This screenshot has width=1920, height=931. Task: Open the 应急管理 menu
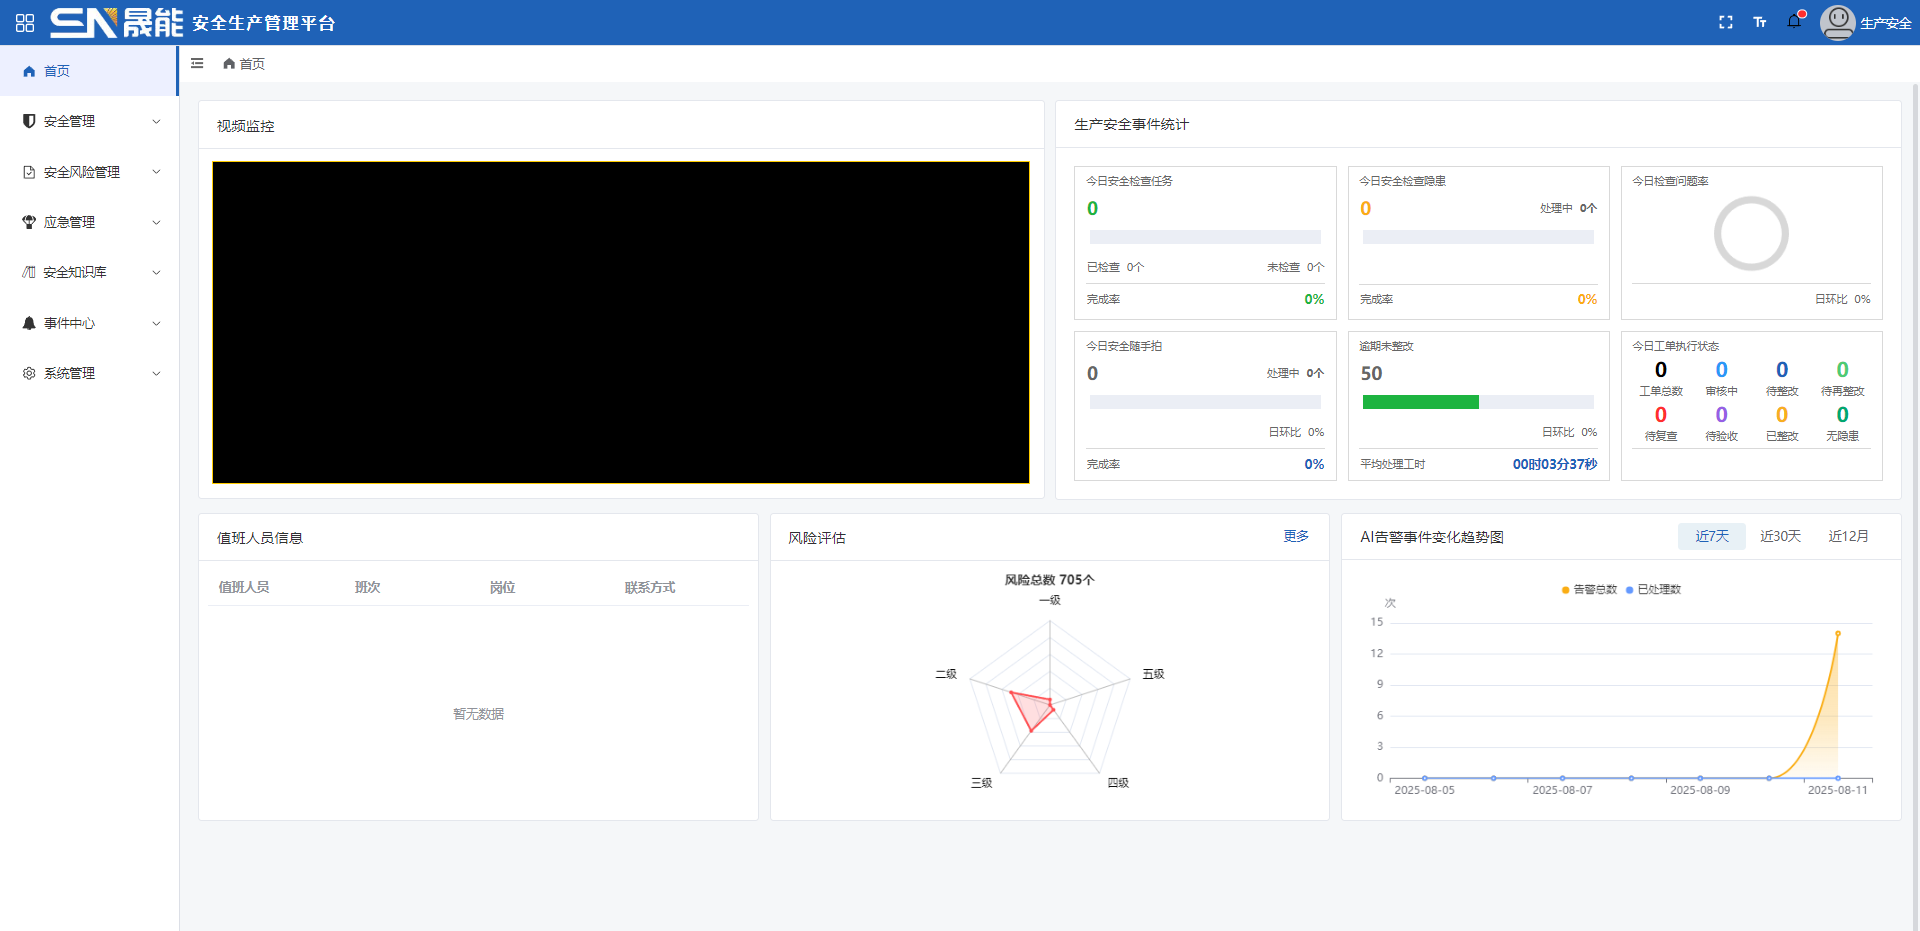[89, 222]
